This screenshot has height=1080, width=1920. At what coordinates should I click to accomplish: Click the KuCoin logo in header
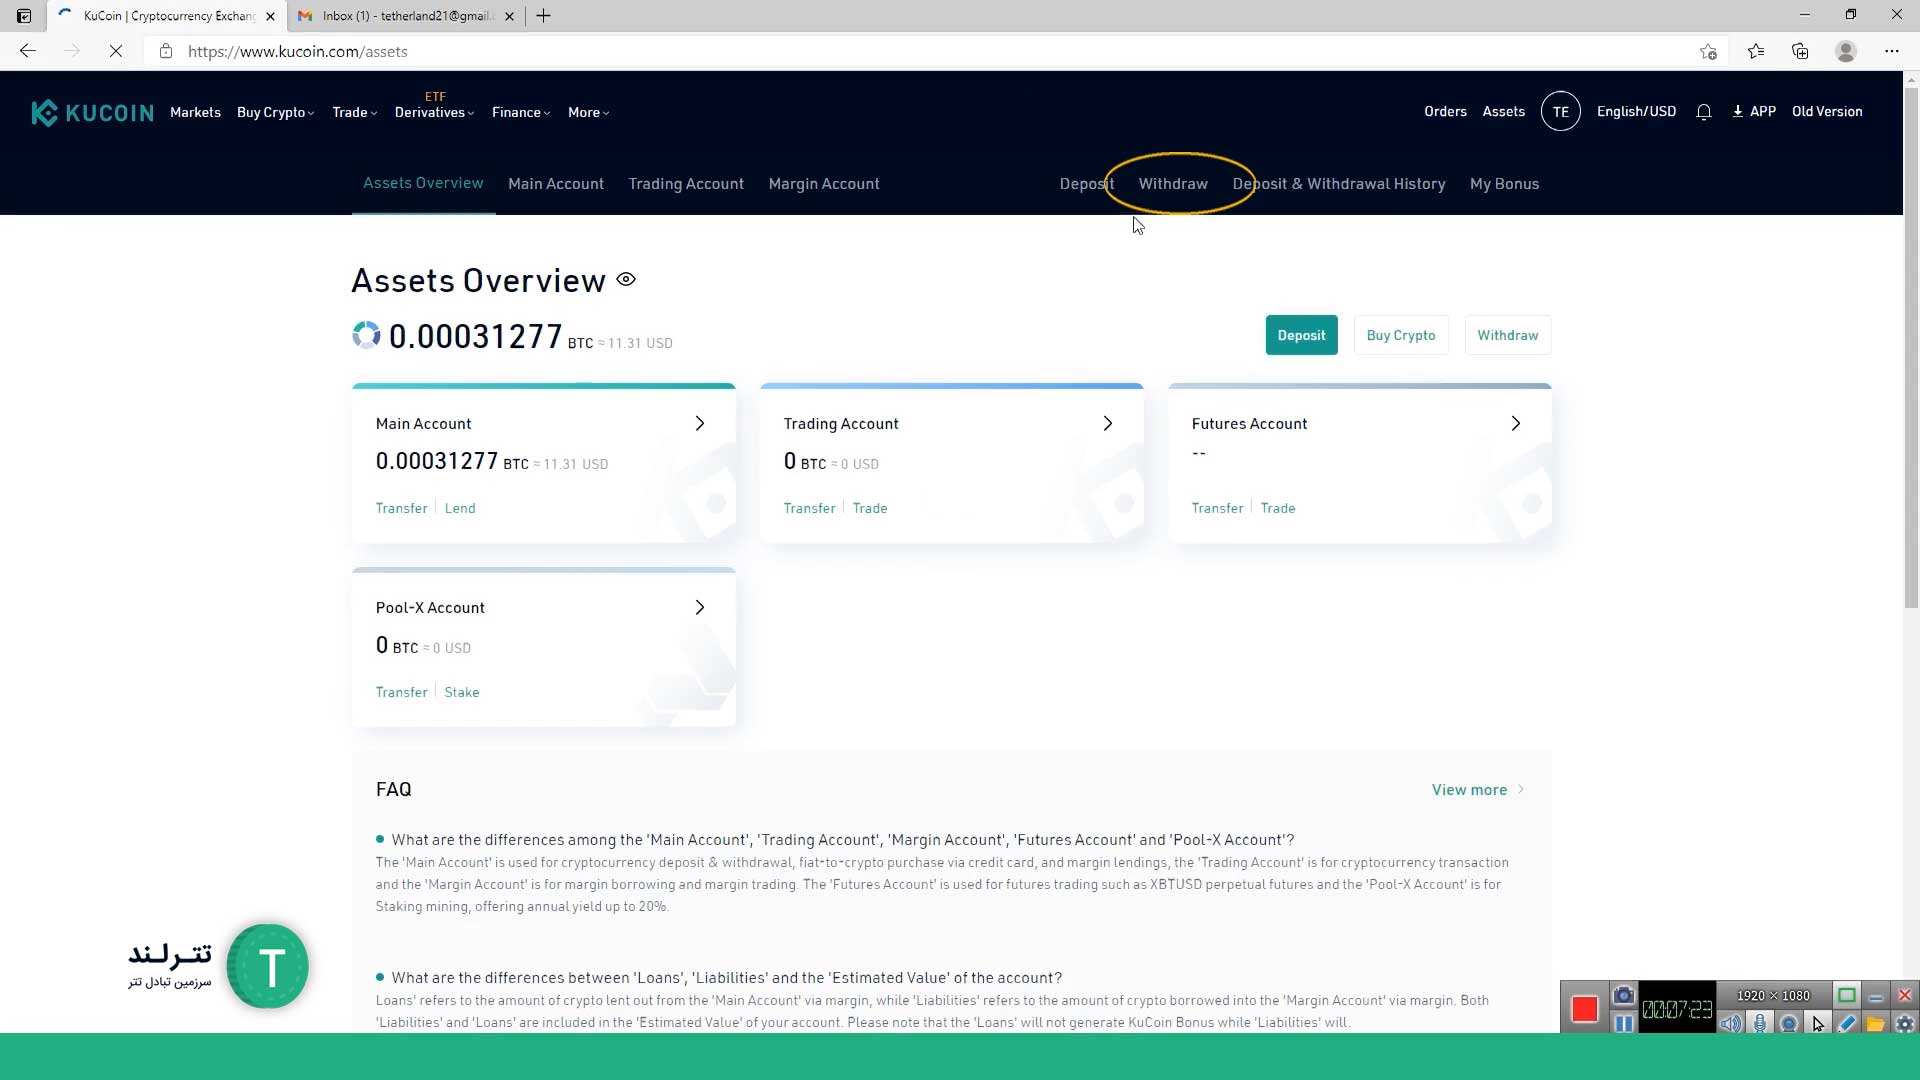click(x=92, y=112)
